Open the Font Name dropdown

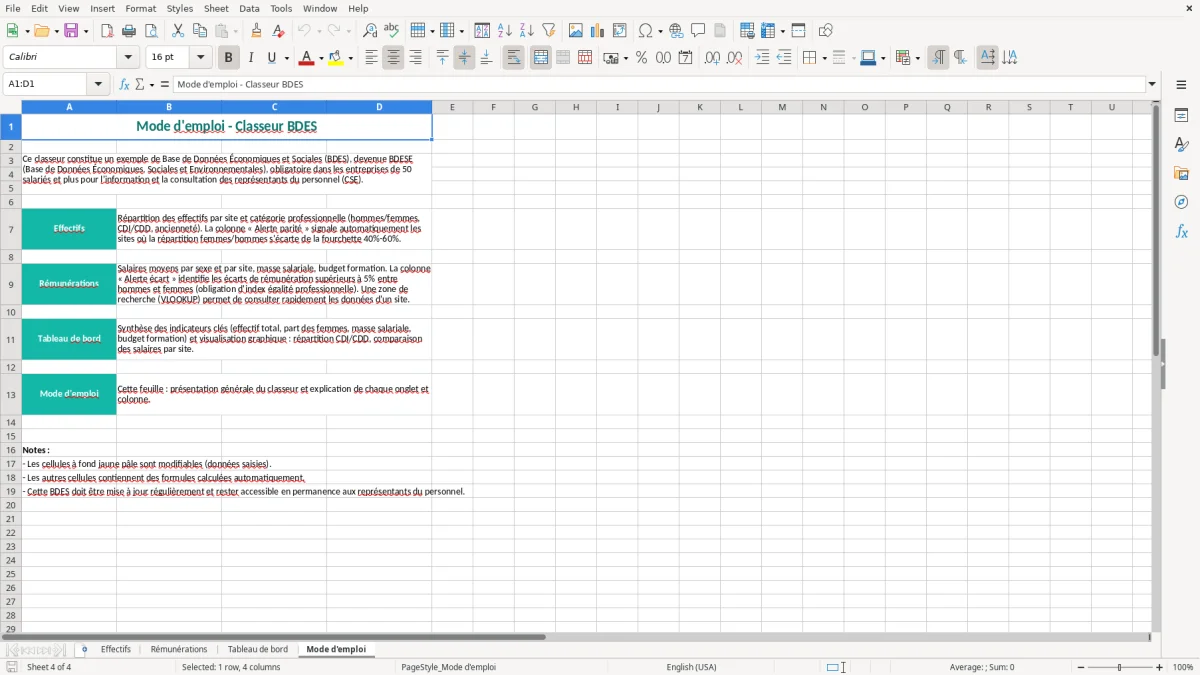click(127, 58)
